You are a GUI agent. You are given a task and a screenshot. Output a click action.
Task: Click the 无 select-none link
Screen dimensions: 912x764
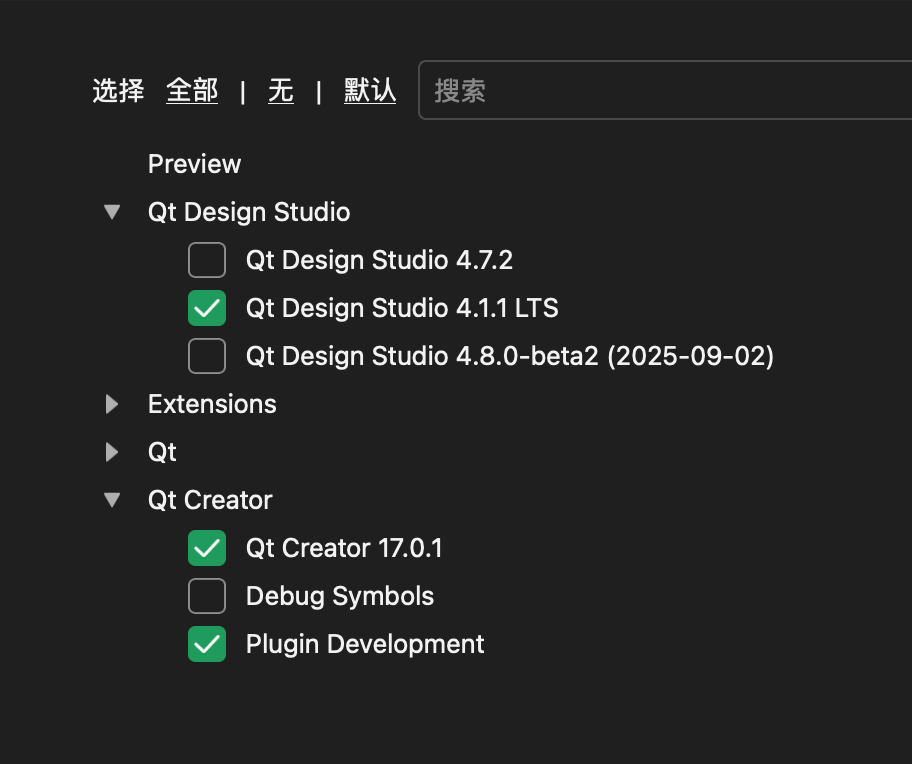tap(281, 91)
